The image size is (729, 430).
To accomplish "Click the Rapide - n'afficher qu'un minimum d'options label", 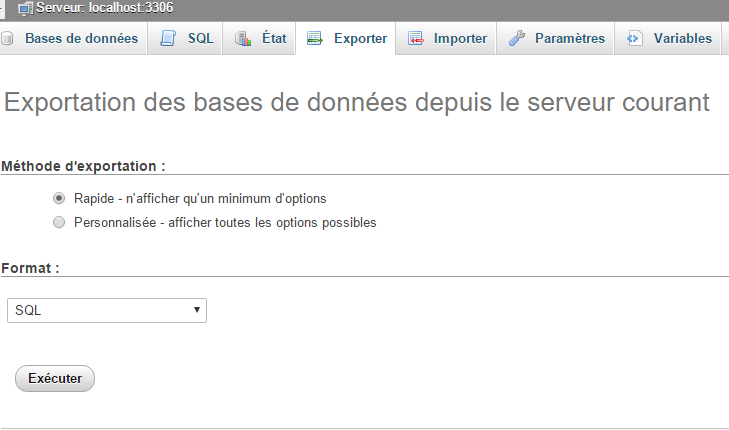I will (200, 198).
